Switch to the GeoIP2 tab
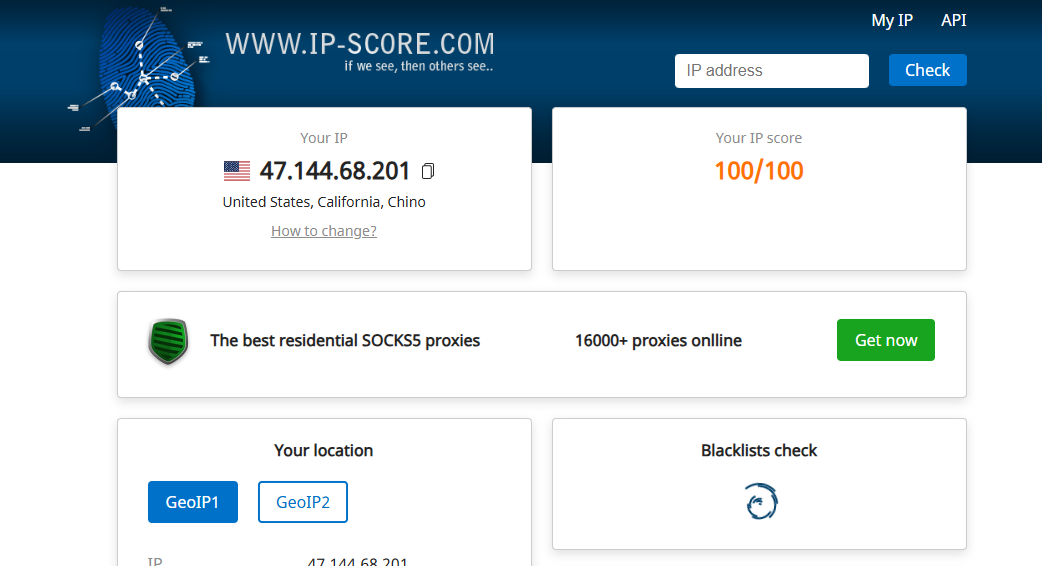 302,502
